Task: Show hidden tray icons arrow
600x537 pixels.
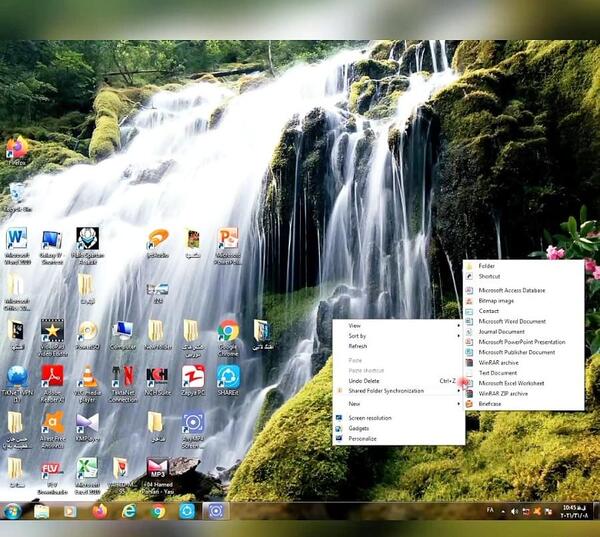Action: (503, 511)
